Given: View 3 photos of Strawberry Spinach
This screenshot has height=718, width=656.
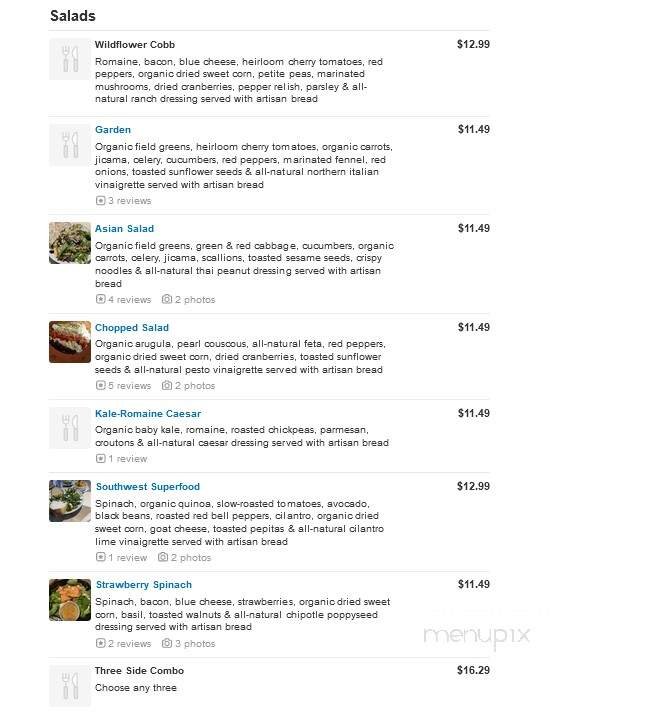Looking at the screenshot, I should tap(194, 644).
